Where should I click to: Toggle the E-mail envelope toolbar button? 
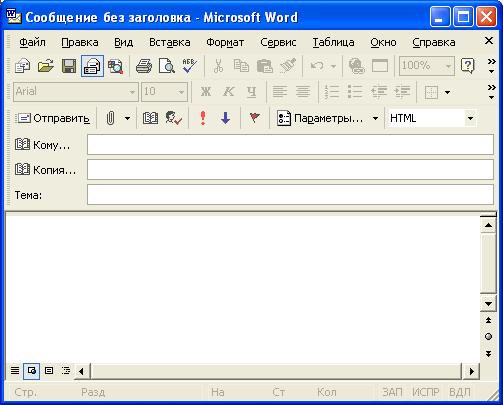click(92, 66)
